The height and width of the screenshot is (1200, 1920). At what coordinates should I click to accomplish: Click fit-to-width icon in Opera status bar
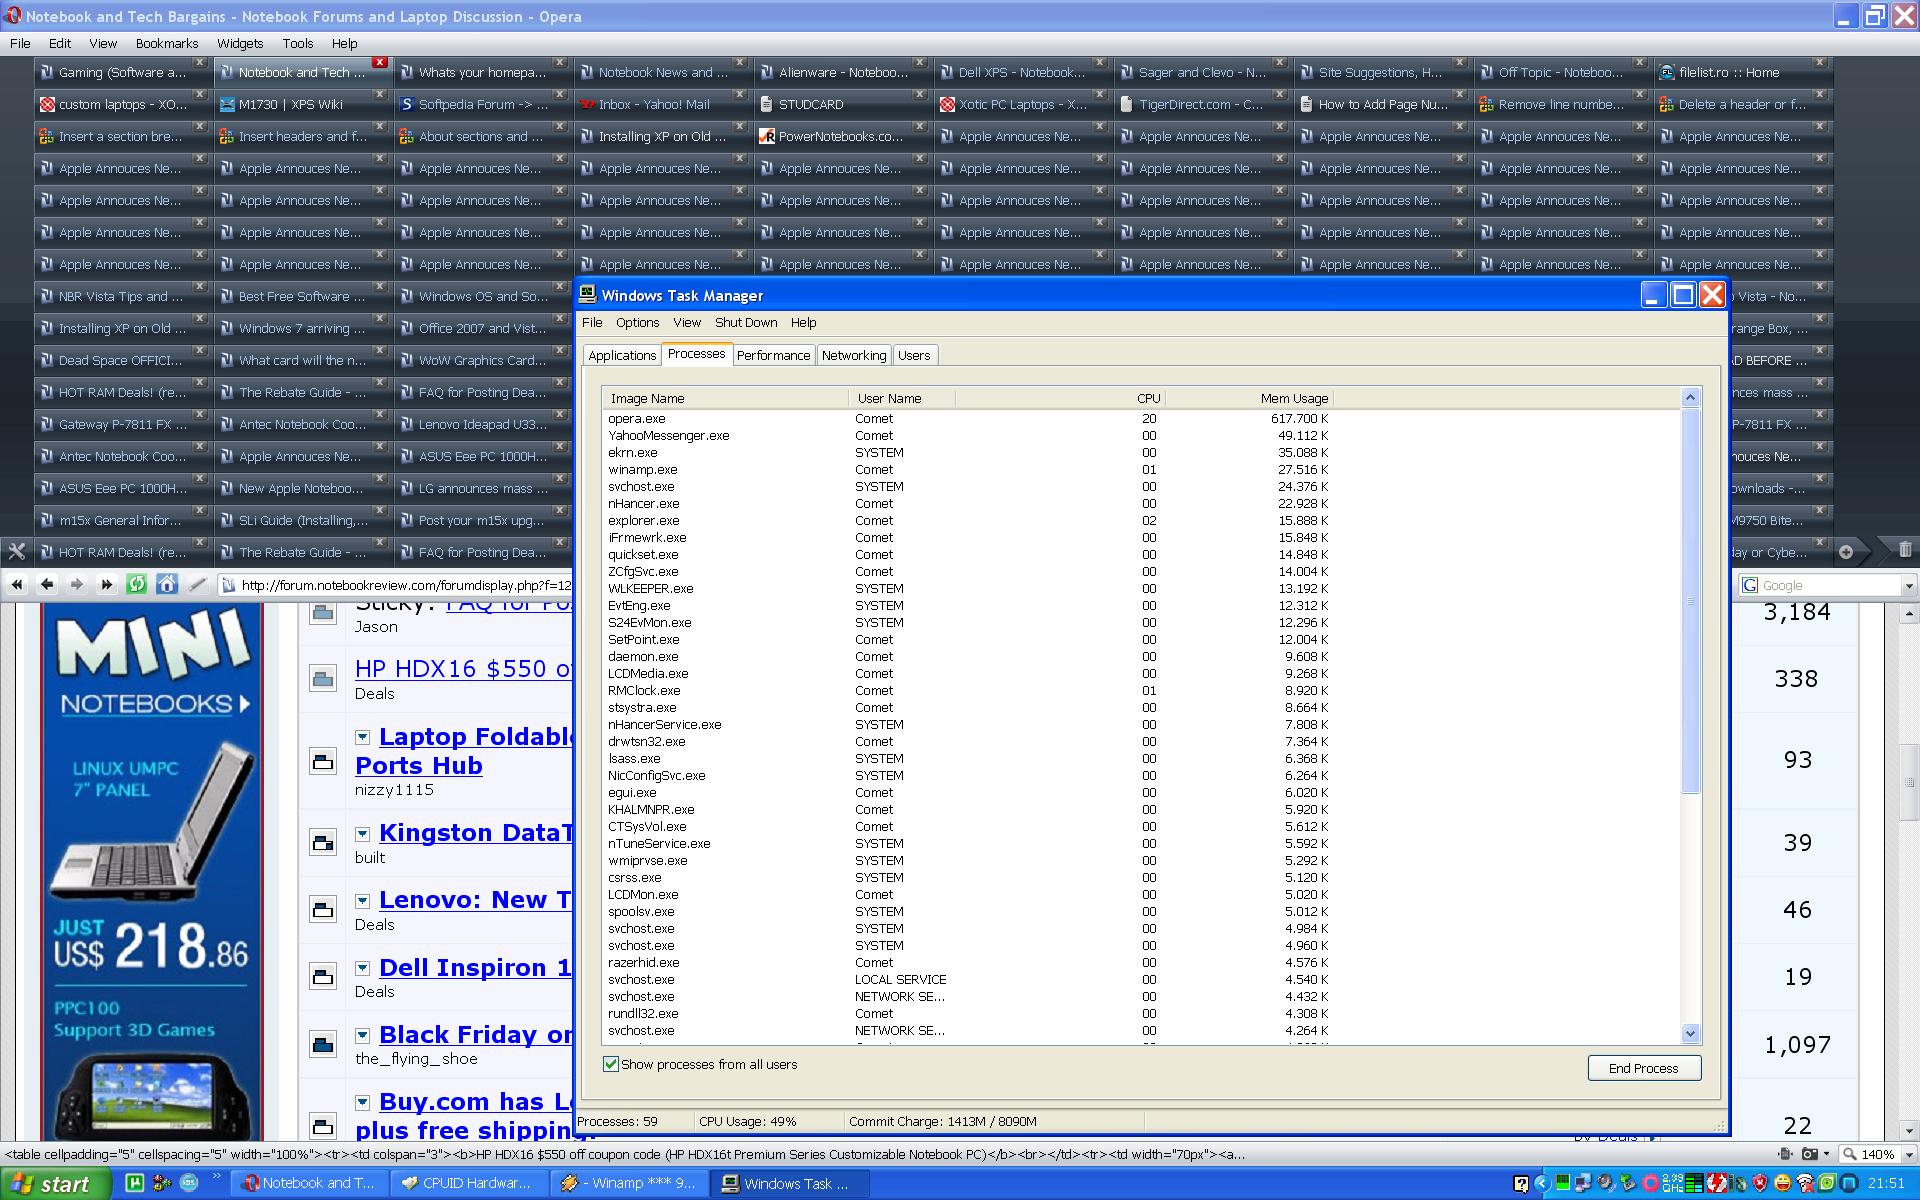tap(1787, 1154)
